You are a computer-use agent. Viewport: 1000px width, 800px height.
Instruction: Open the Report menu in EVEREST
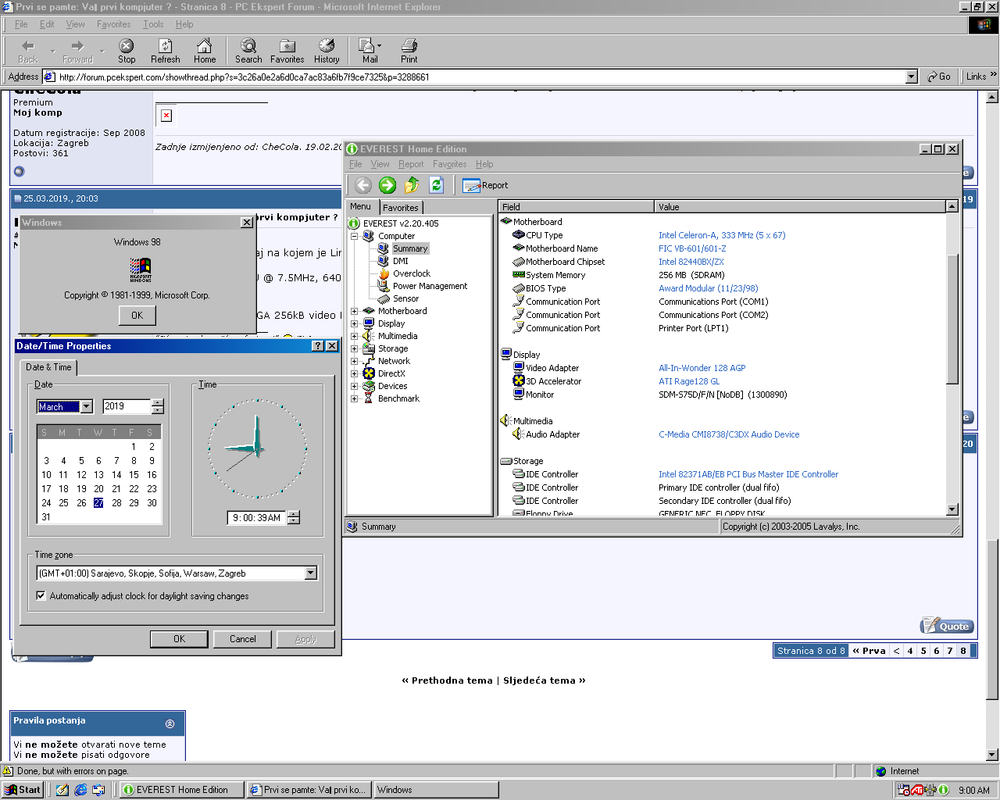pos(411,165)
